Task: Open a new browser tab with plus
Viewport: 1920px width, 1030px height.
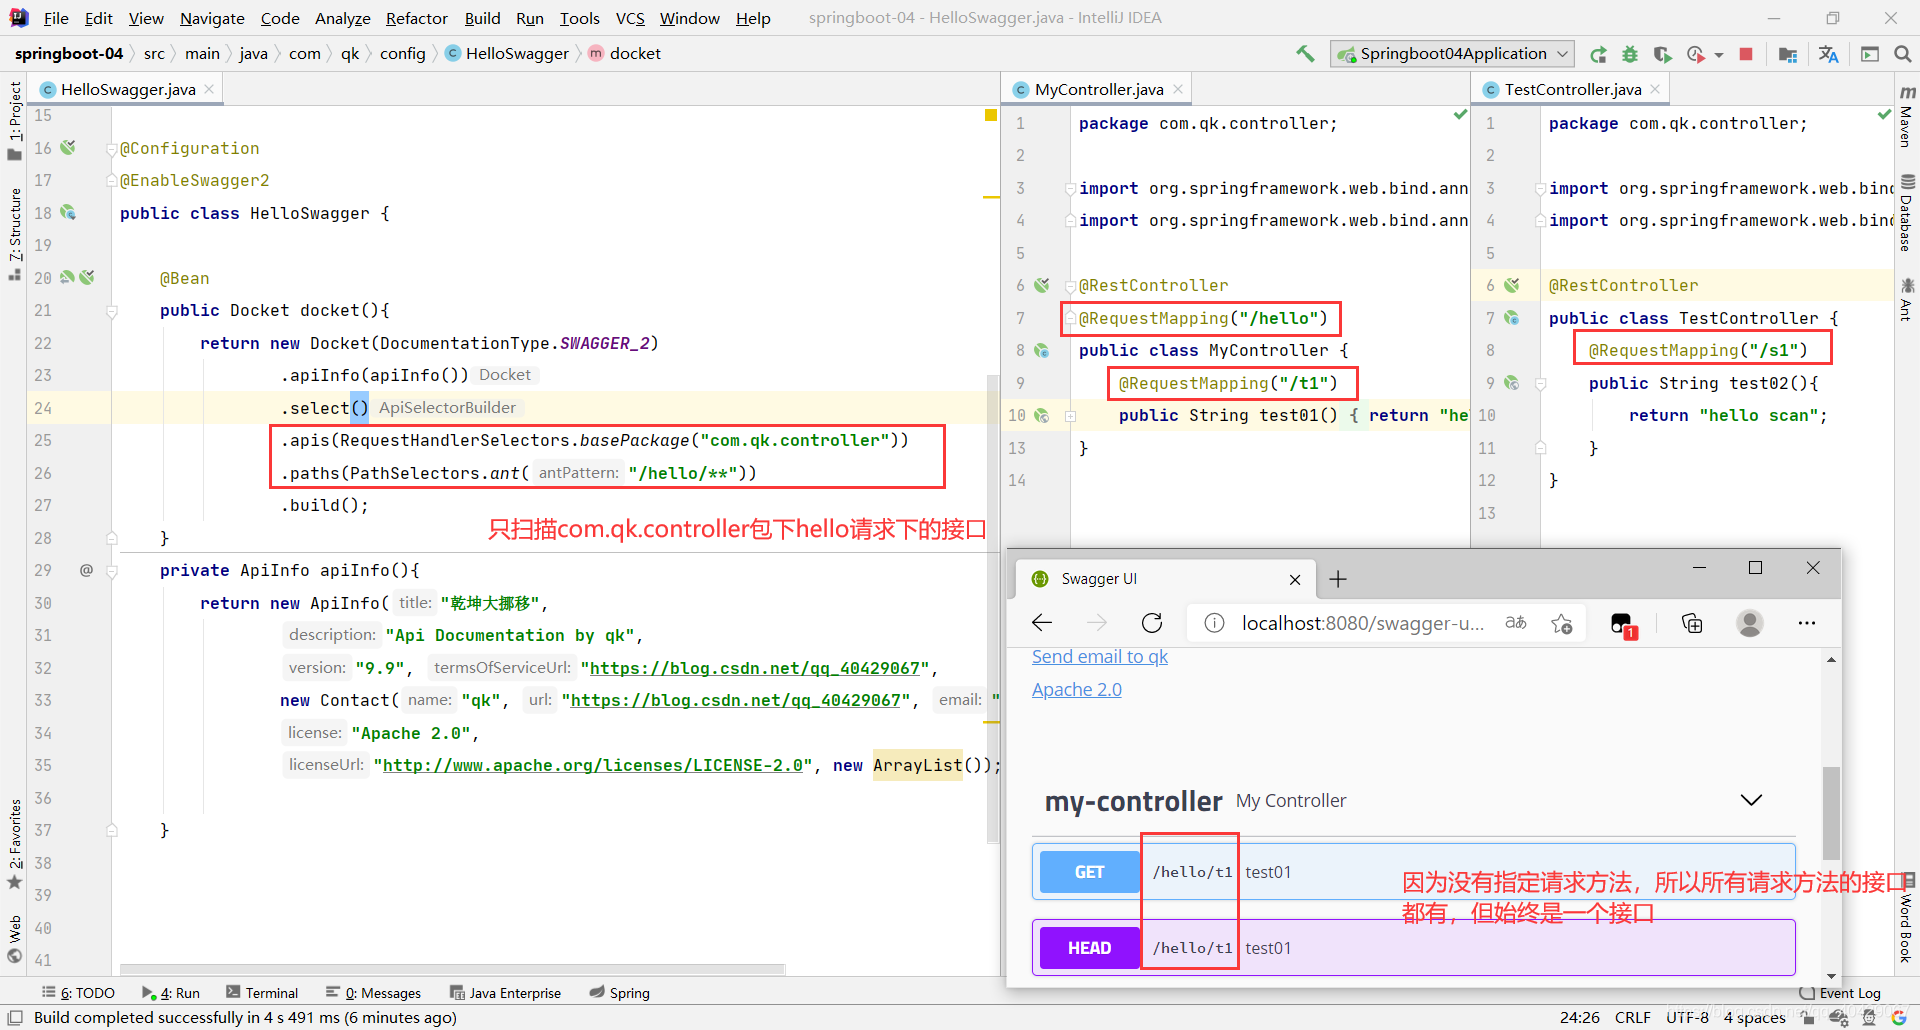Action: [x=1338, y=579]
